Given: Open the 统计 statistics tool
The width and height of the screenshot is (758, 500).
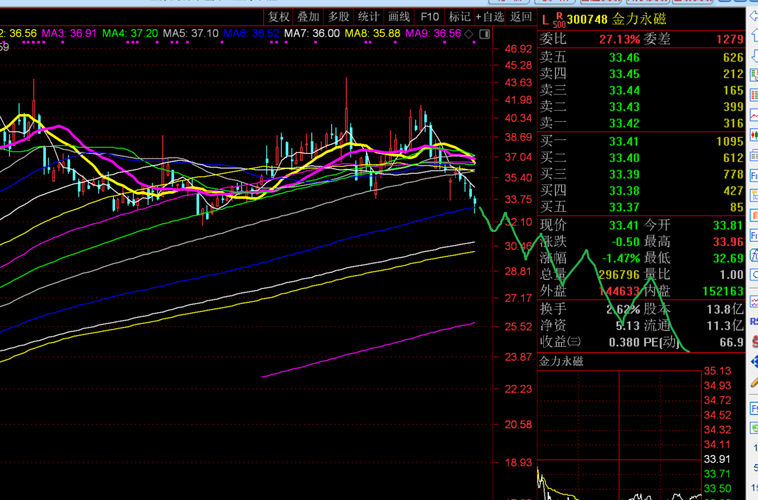Looking at the screenshot, I should tap(368, 17).
